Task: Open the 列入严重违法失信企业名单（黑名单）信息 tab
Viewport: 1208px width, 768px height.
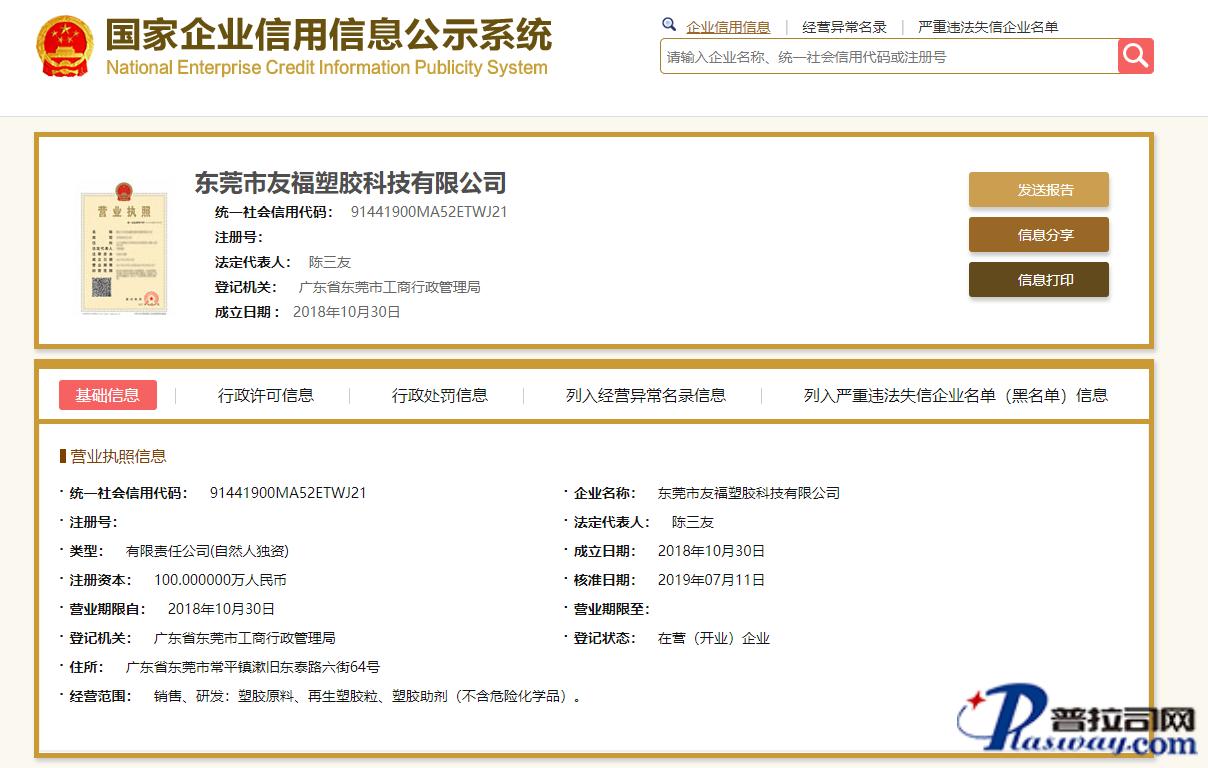Action: (x=955, y=395)
